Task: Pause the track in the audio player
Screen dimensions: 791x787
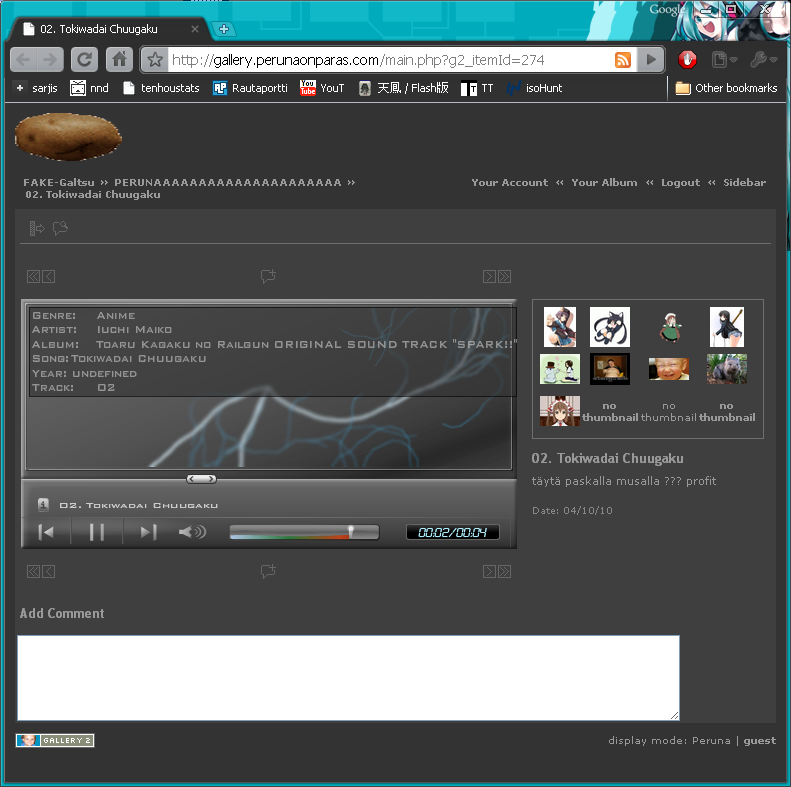Action: tap(97, 532)
